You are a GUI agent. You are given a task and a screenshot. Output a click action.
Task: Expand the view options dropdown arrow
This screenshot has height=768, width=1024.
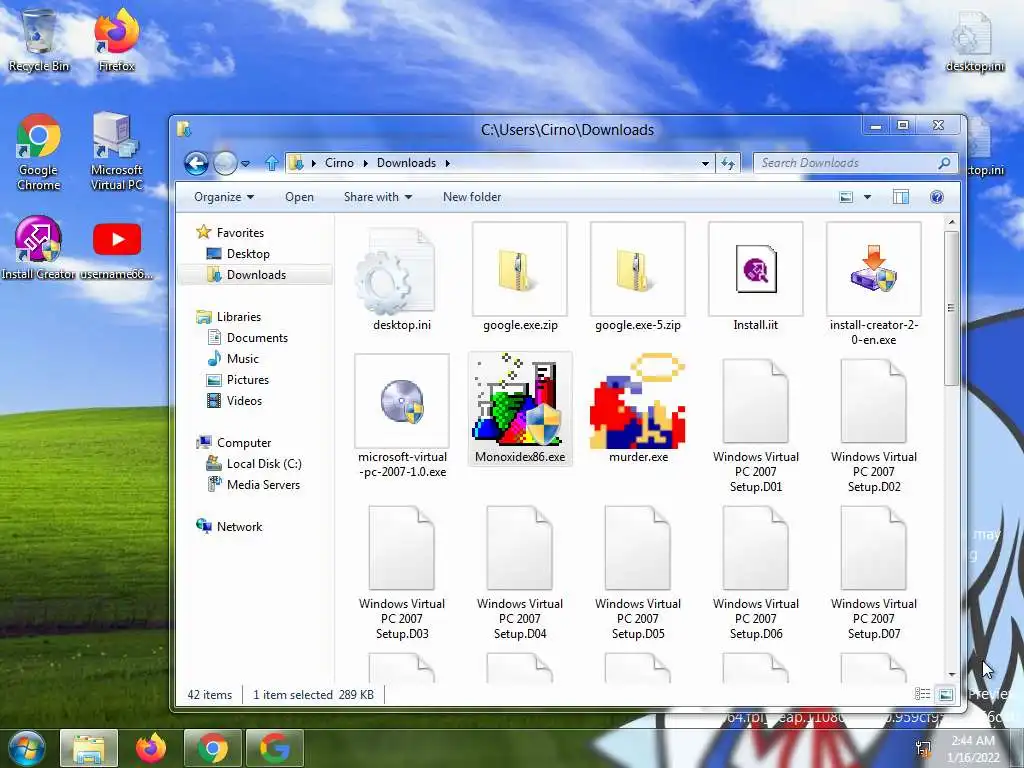(867, 197)
